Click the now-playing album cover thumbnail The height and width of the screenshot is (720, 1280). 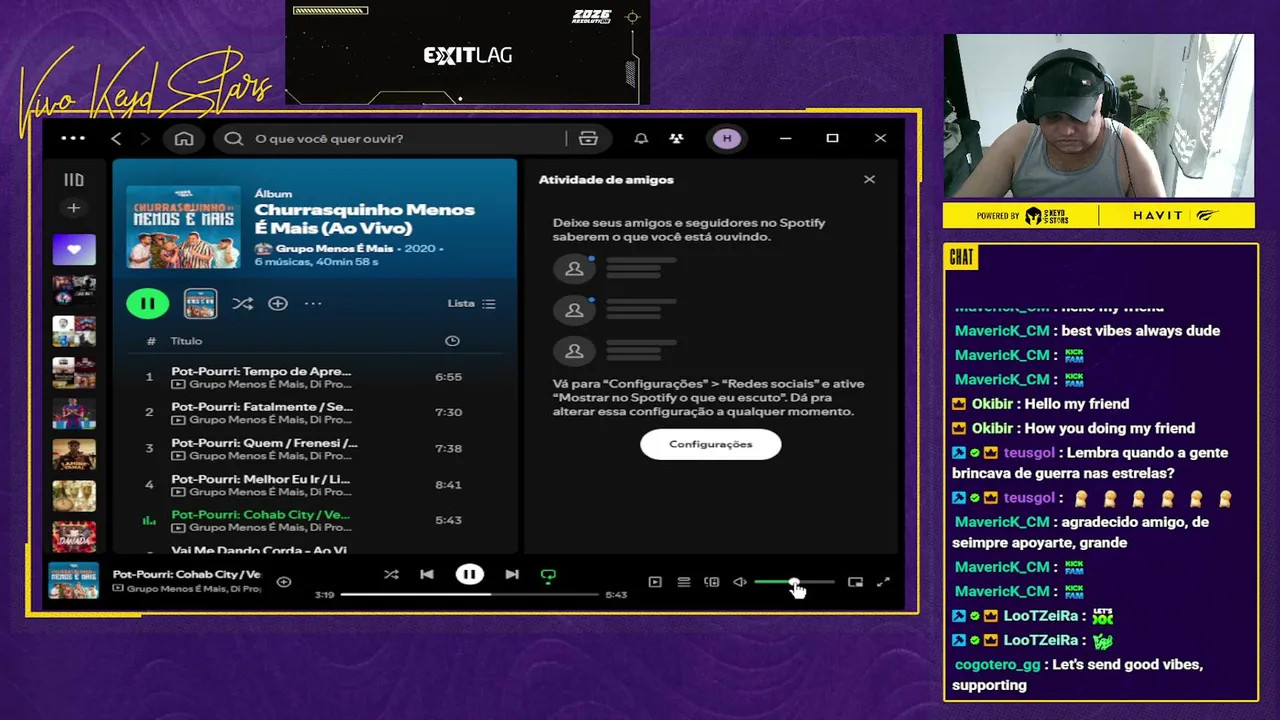pos(74,581)
